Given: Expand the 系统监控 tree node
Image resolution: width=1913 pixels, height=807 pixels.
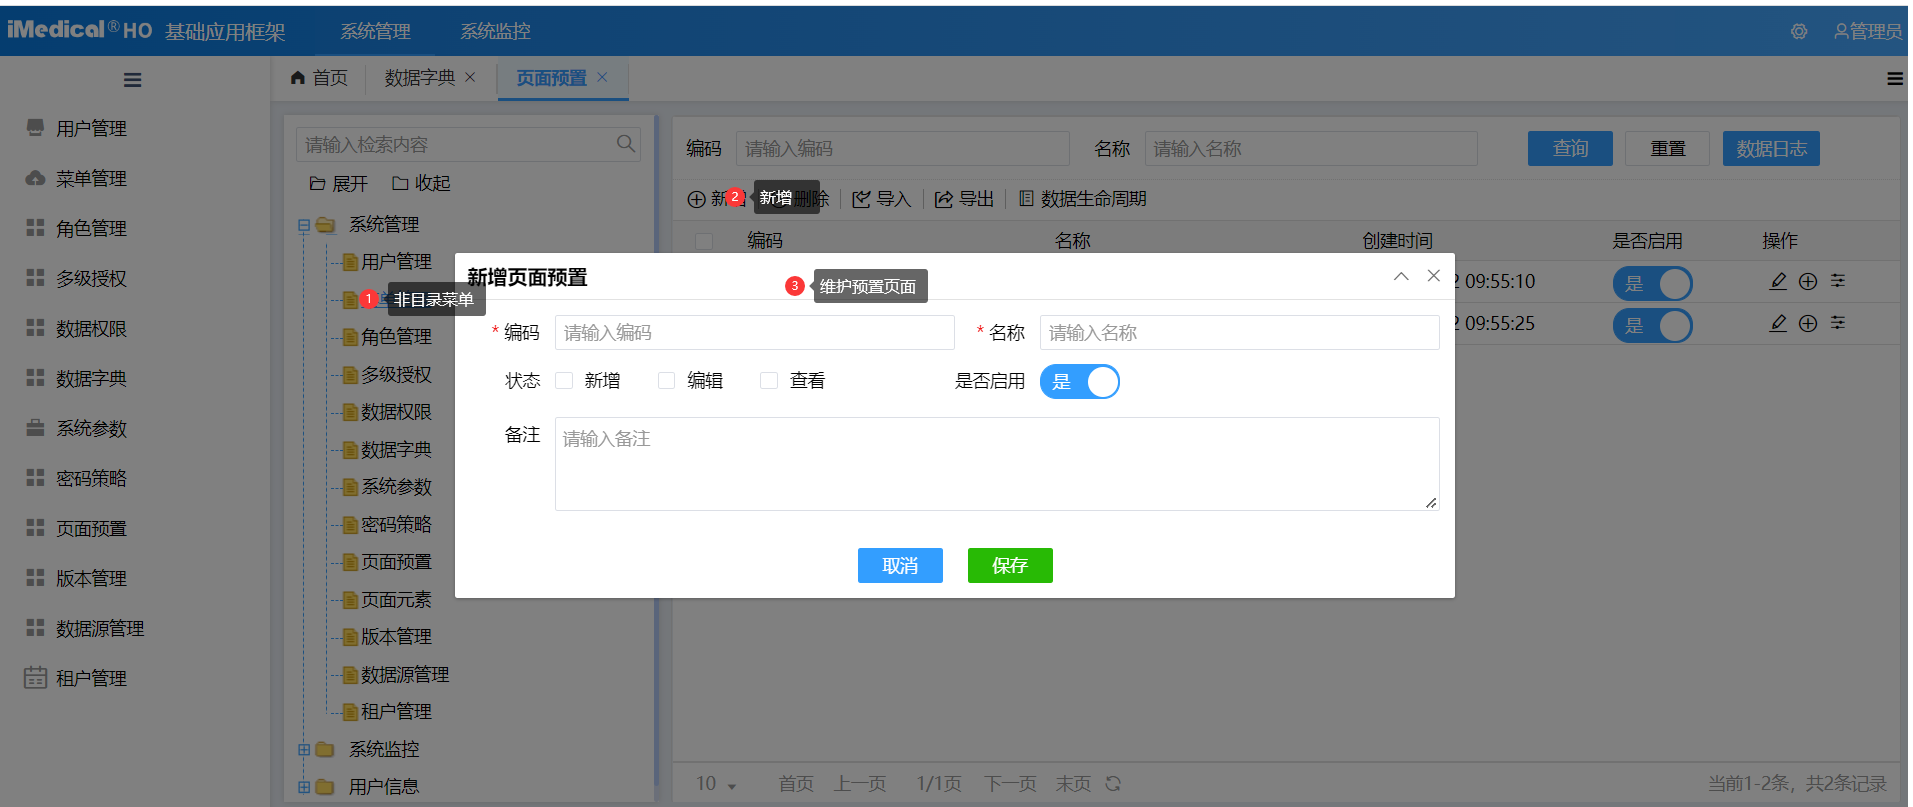Looking at the screenshot, I should click(304, 749).
